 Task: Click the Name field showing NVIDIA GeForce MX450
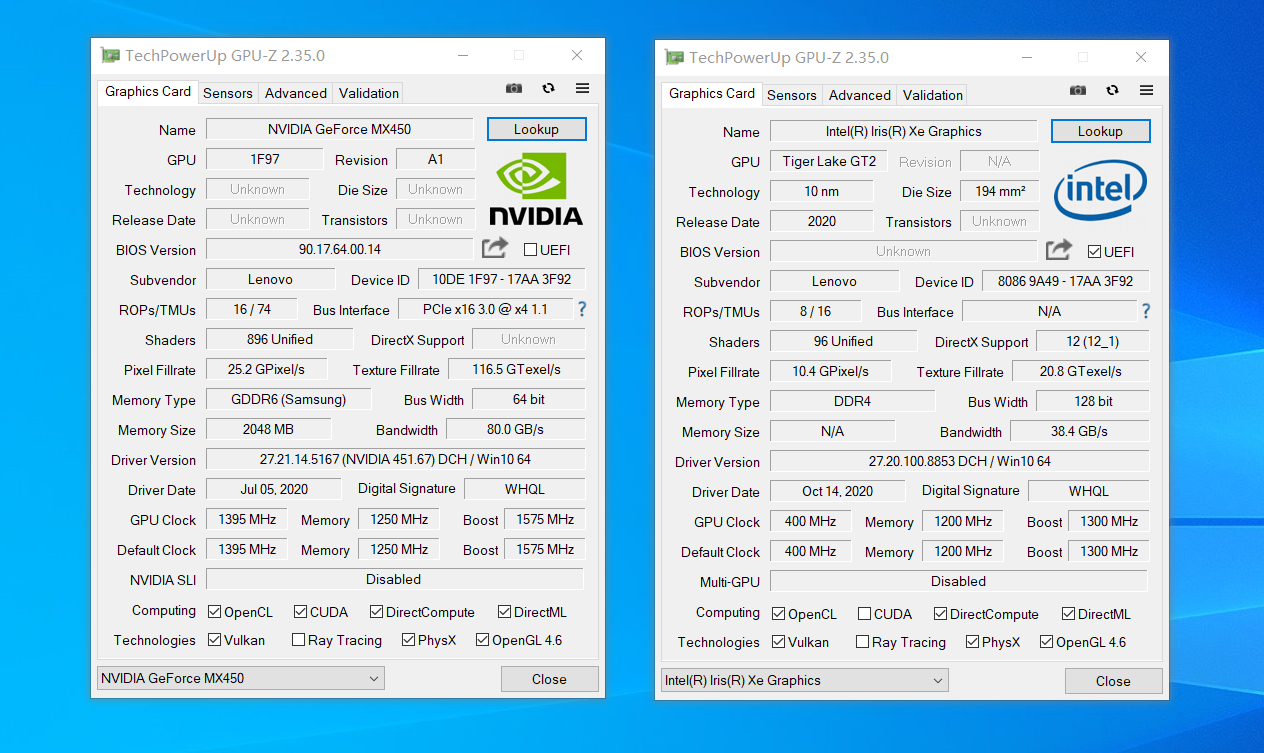click(339, 129)
